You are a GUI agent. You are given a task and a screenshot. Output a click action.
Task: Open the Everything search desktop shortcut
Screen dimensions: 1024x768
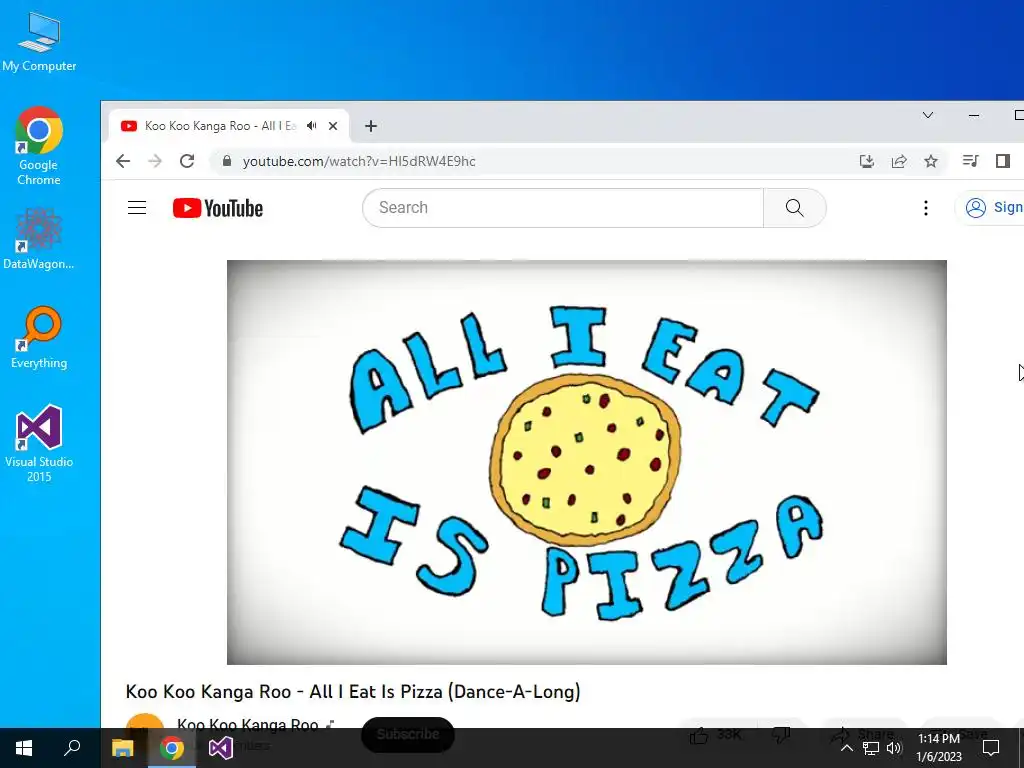coord(39,338)
